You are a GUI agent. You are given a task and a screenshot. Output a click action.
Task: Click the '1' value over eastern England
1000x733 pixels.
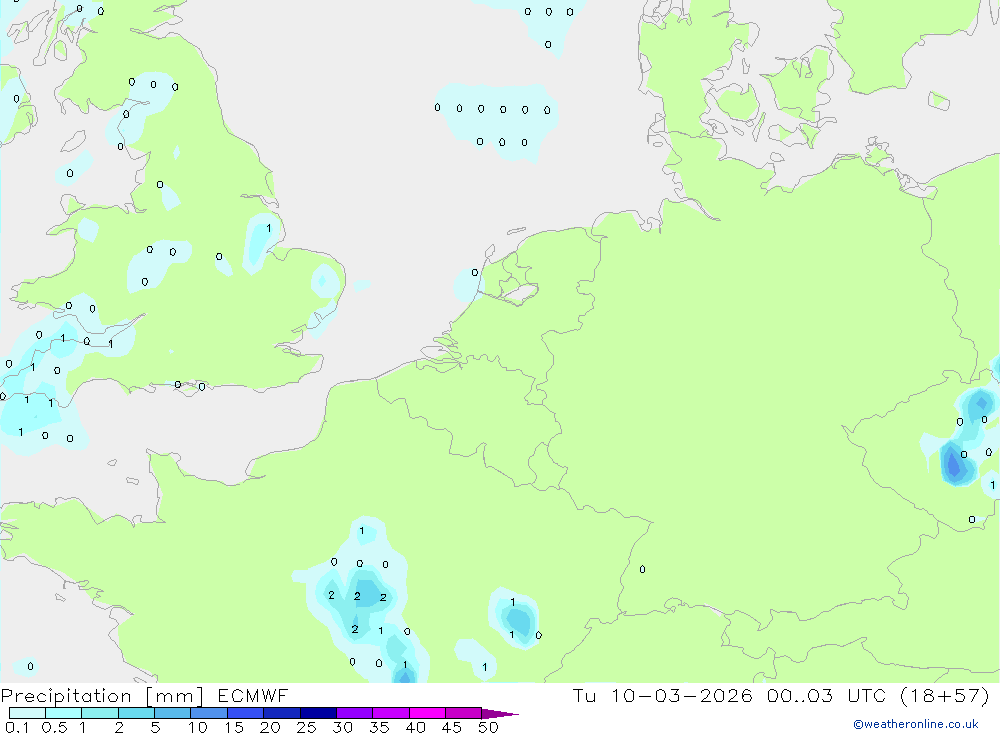pyautogui.click(x=268, y=228)
